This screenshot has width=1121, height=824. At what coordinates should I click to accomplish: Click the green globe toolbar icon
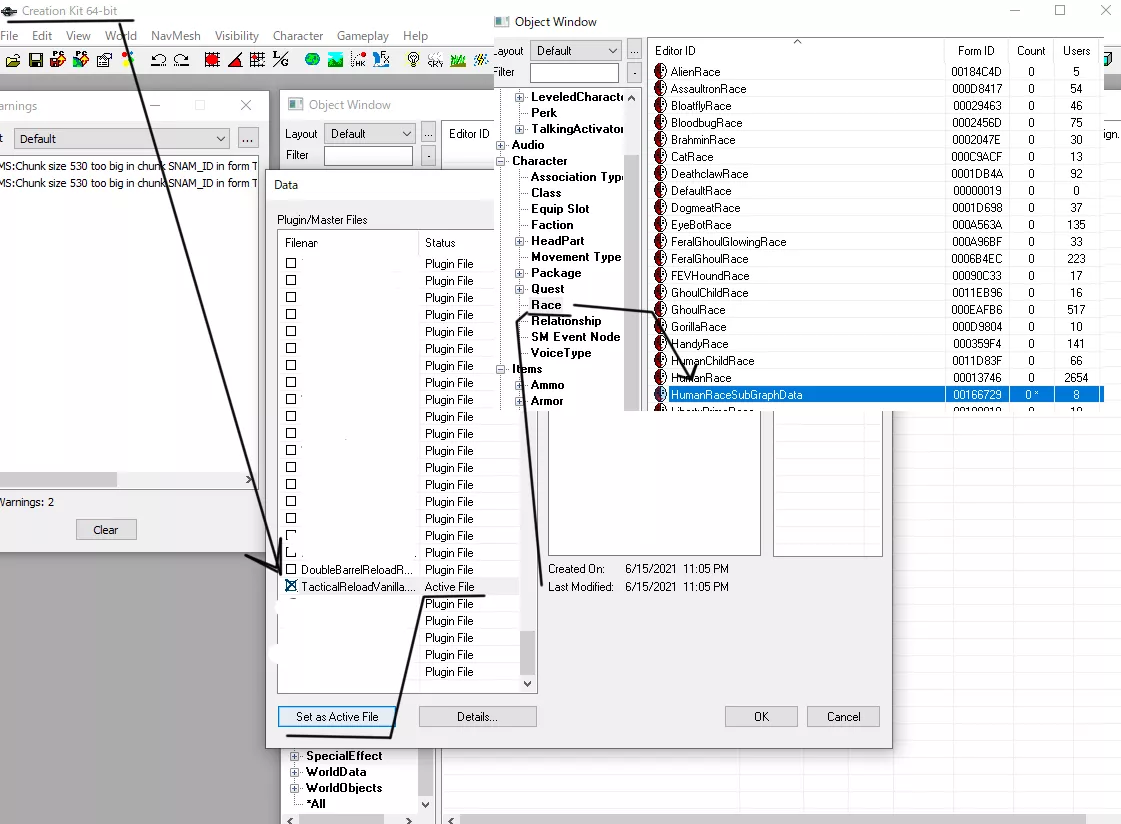coord(312,60)
